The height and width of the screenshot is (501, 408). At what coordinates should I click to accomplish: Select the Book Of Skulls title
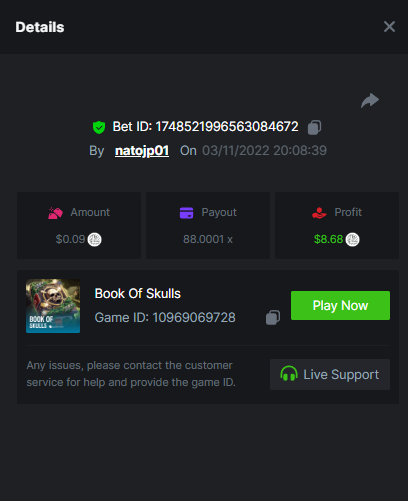pos(138,294)
